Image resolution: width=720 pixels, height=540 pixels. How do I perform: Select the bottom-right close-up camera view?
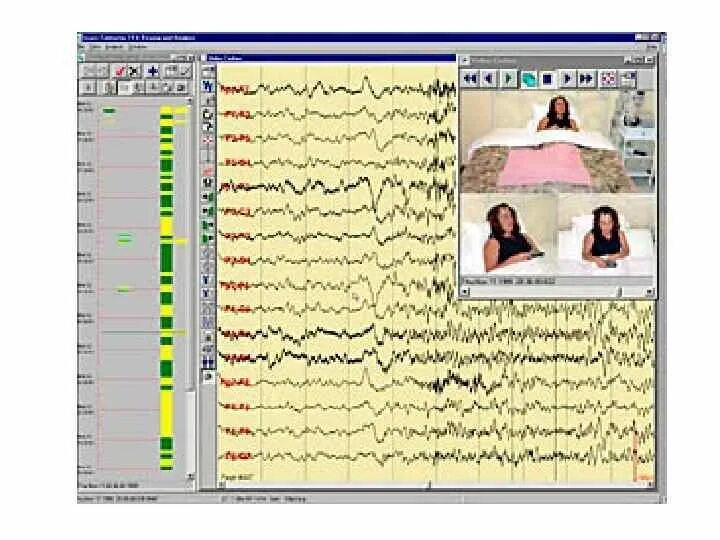606,235
